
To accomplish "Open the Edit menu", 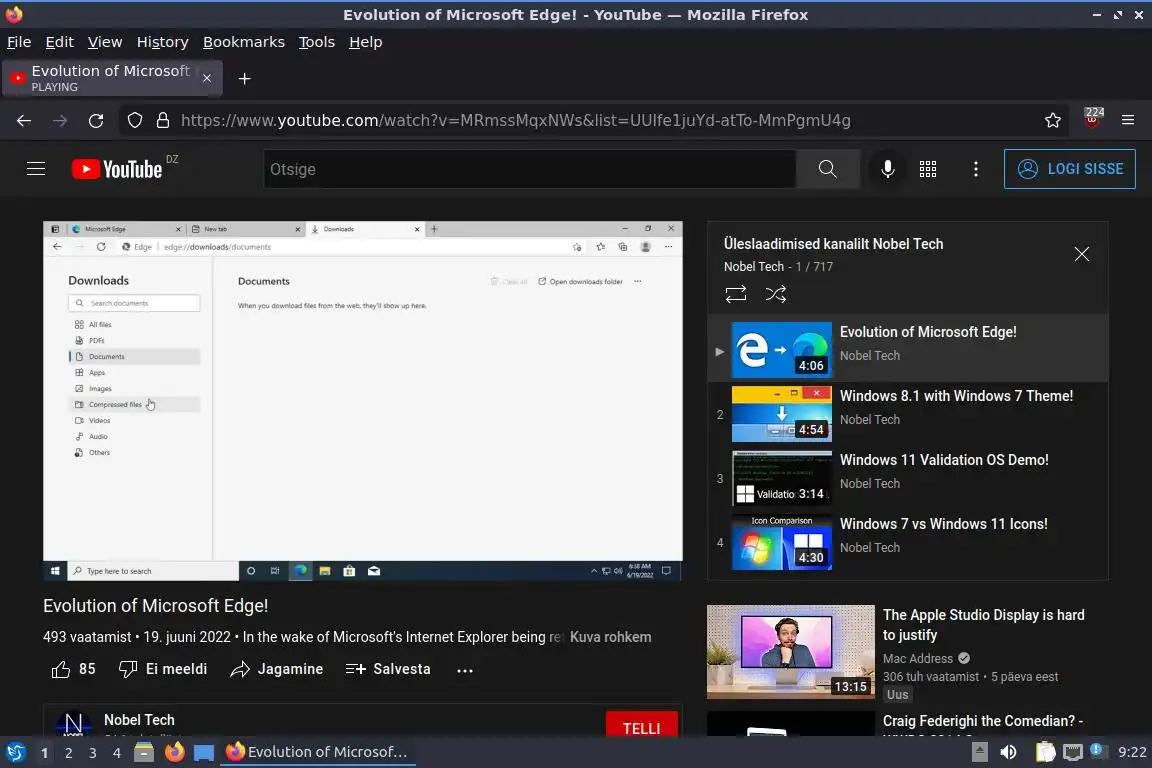I will coord(60,43).
